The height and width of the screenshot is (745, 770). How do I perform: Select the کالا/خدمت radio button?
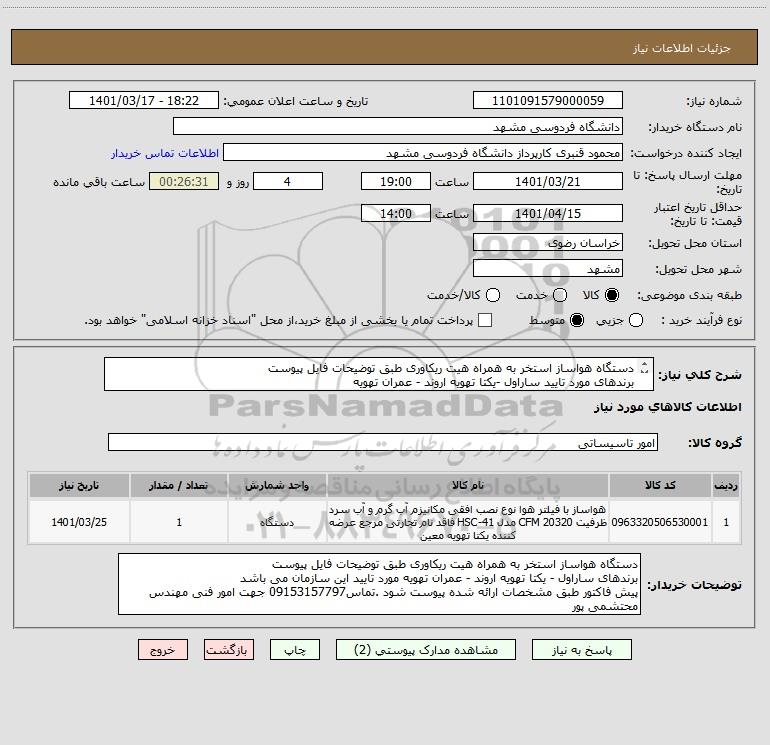pyautogui.click(x=493, y=295)
